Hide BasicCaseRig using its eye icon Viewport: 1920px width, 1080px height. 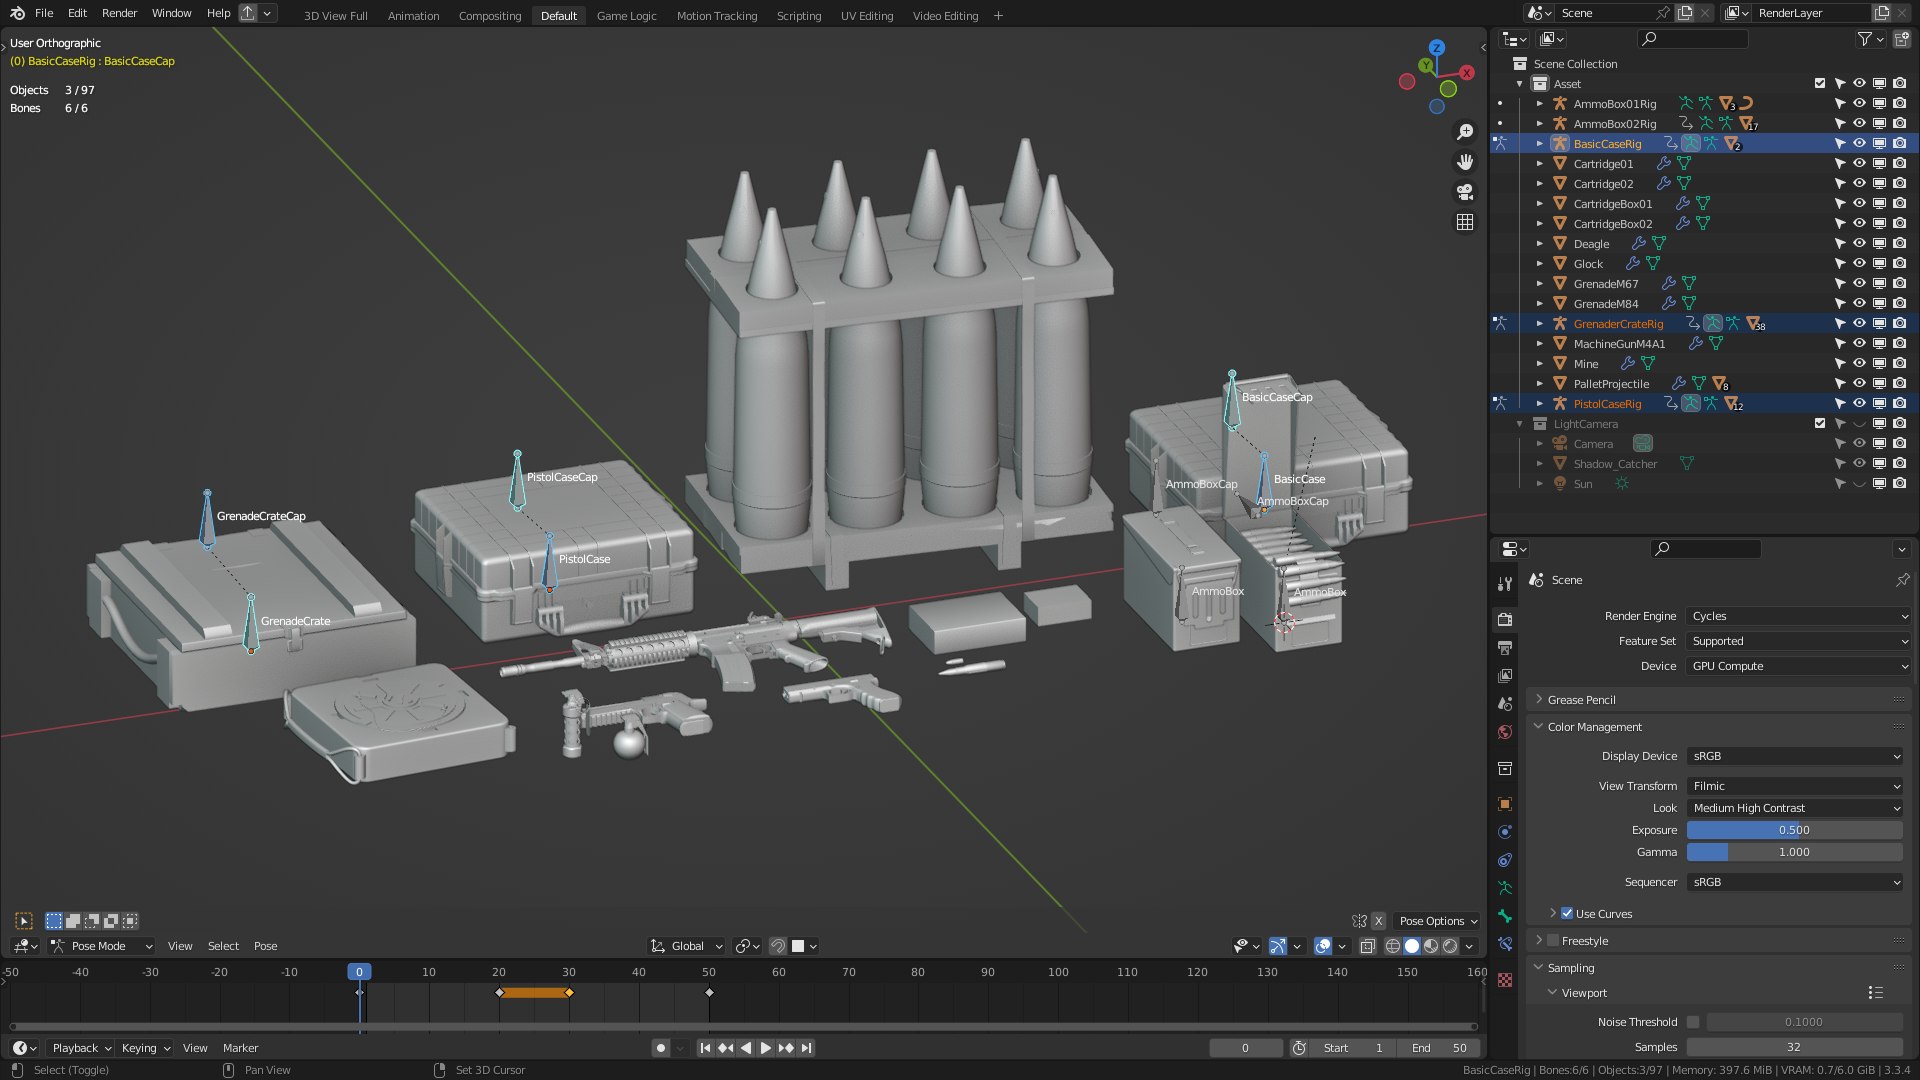point(1859,144)
